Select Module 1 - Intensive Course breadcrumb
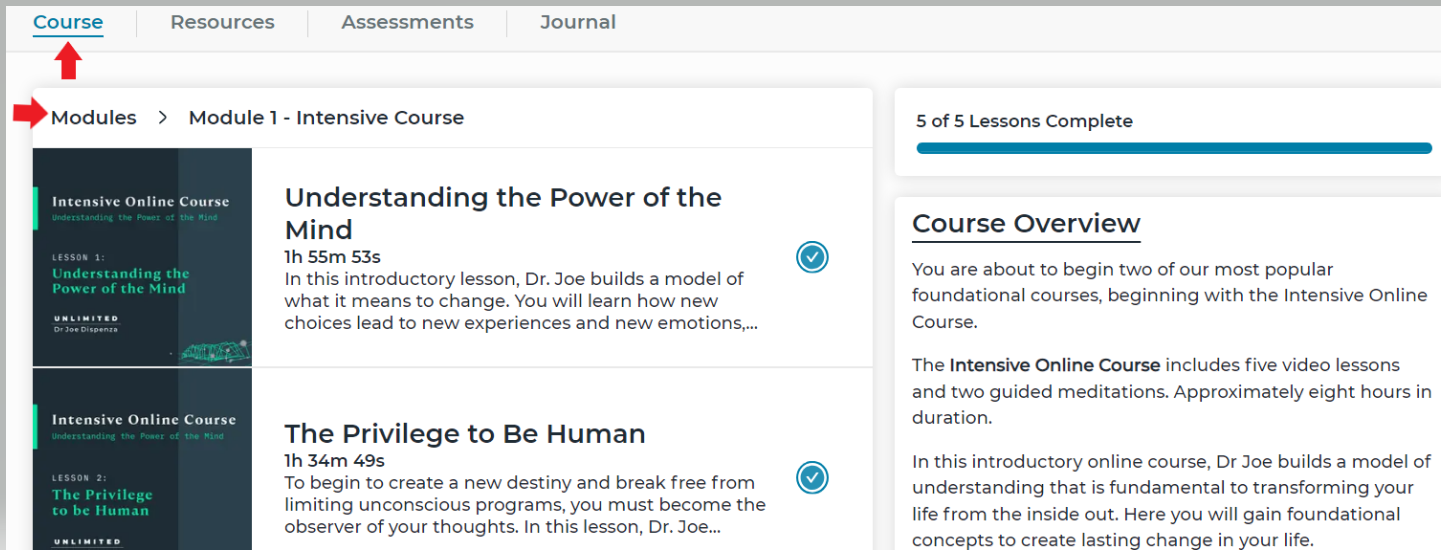The image size is (1441, 550). tap(326, 117)
